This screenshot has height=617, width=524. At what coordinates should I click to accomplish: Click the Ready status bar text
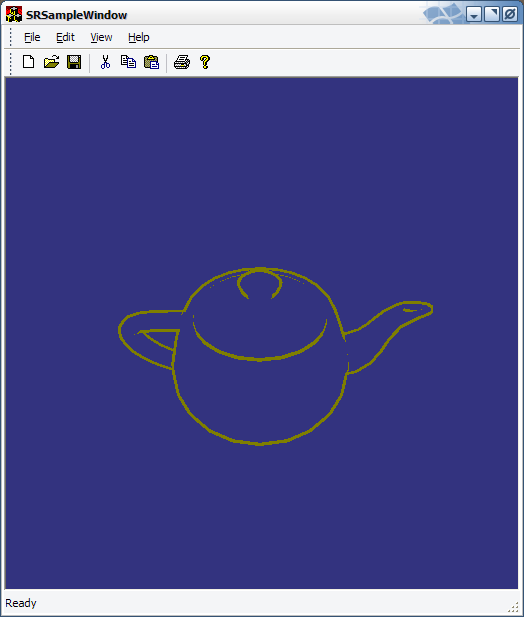(x=21, y=603)
